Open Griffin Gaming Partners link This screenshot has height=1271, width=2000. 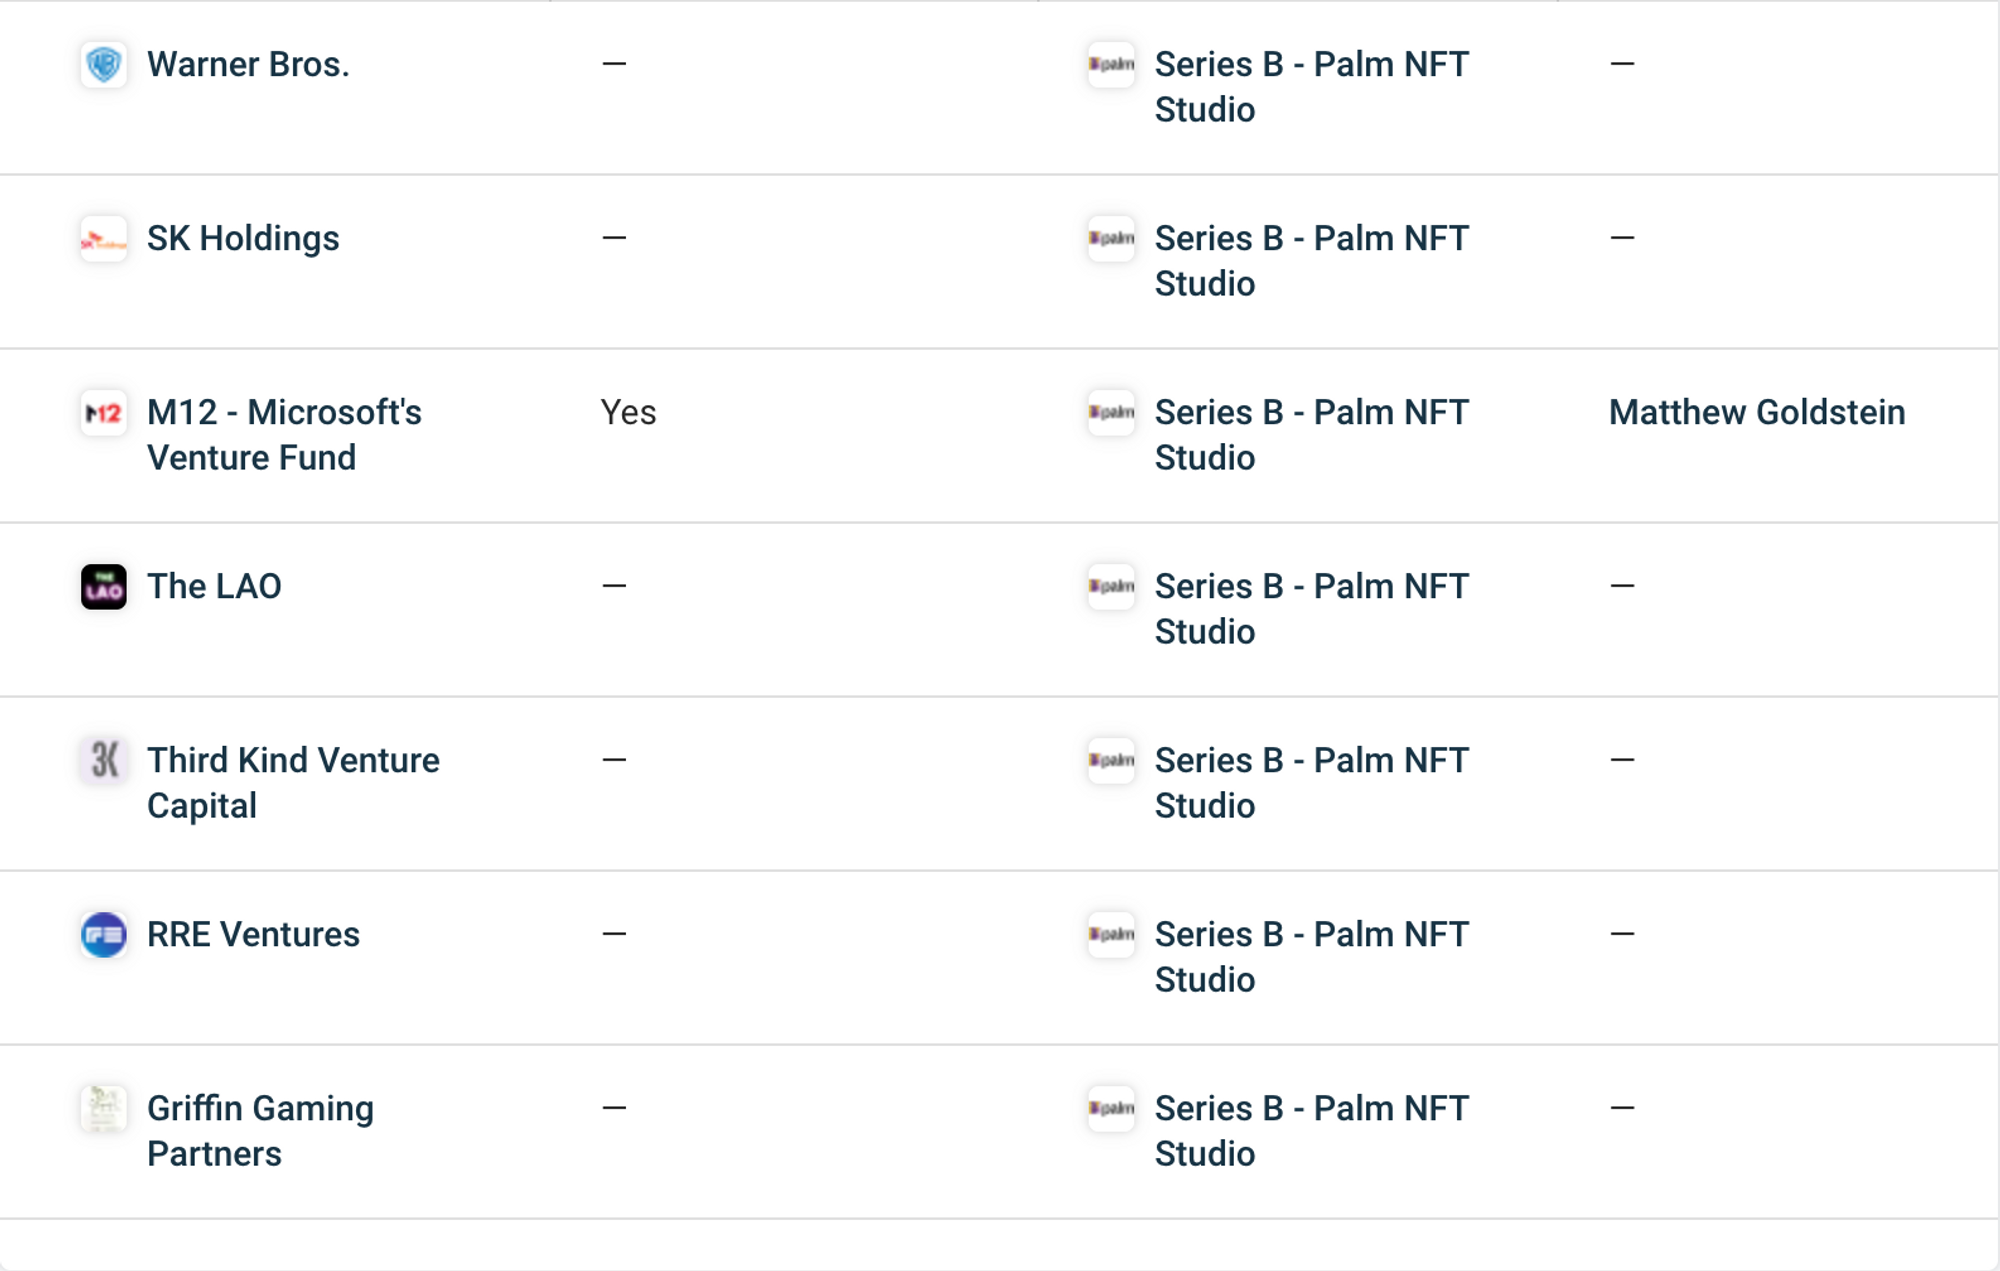point(260,1131)
